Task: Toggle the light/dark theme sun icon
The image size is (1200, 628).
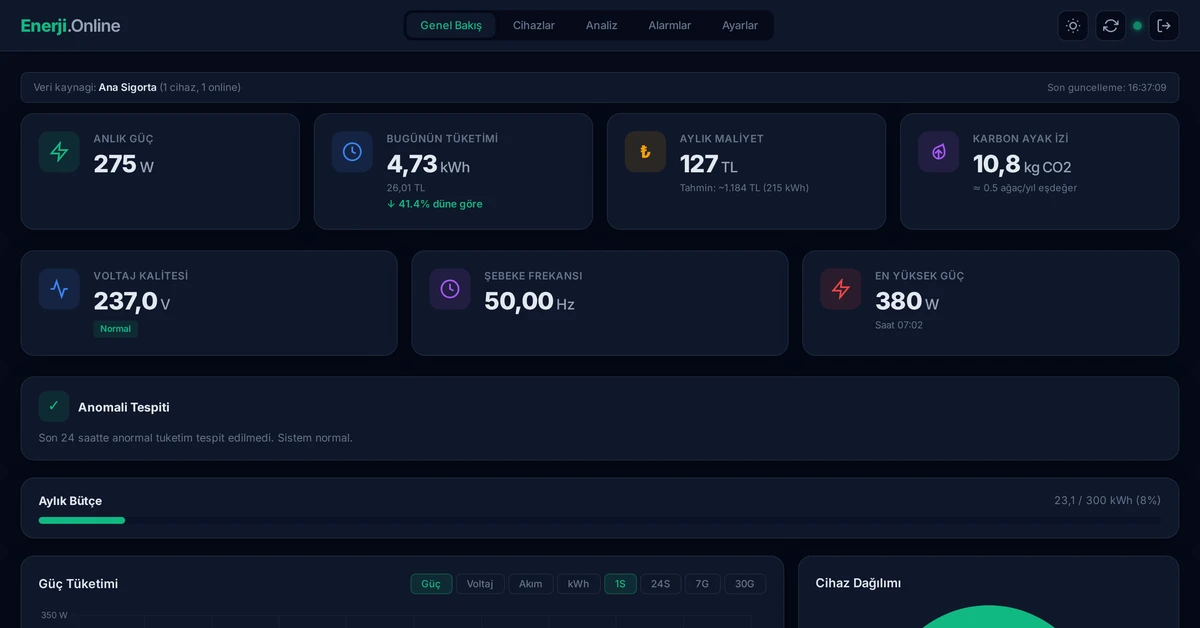Action: (x=1073, y=26)
